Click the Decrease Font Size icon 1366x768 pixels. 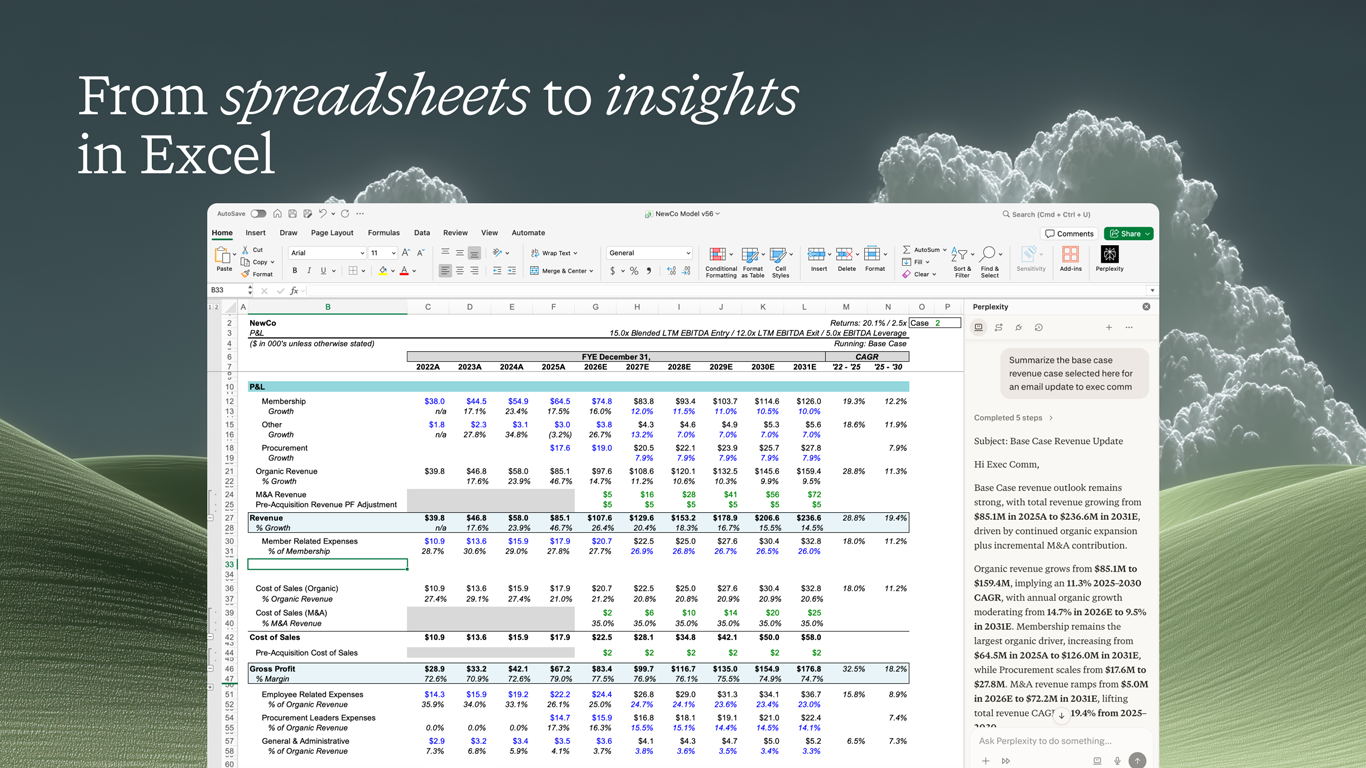click(x=420, y=253)
